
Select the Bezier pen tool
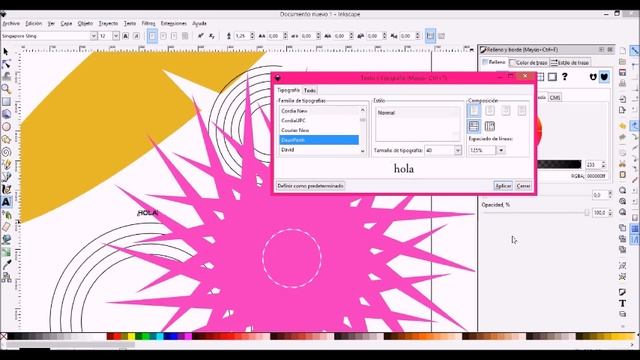pos(6,177)
